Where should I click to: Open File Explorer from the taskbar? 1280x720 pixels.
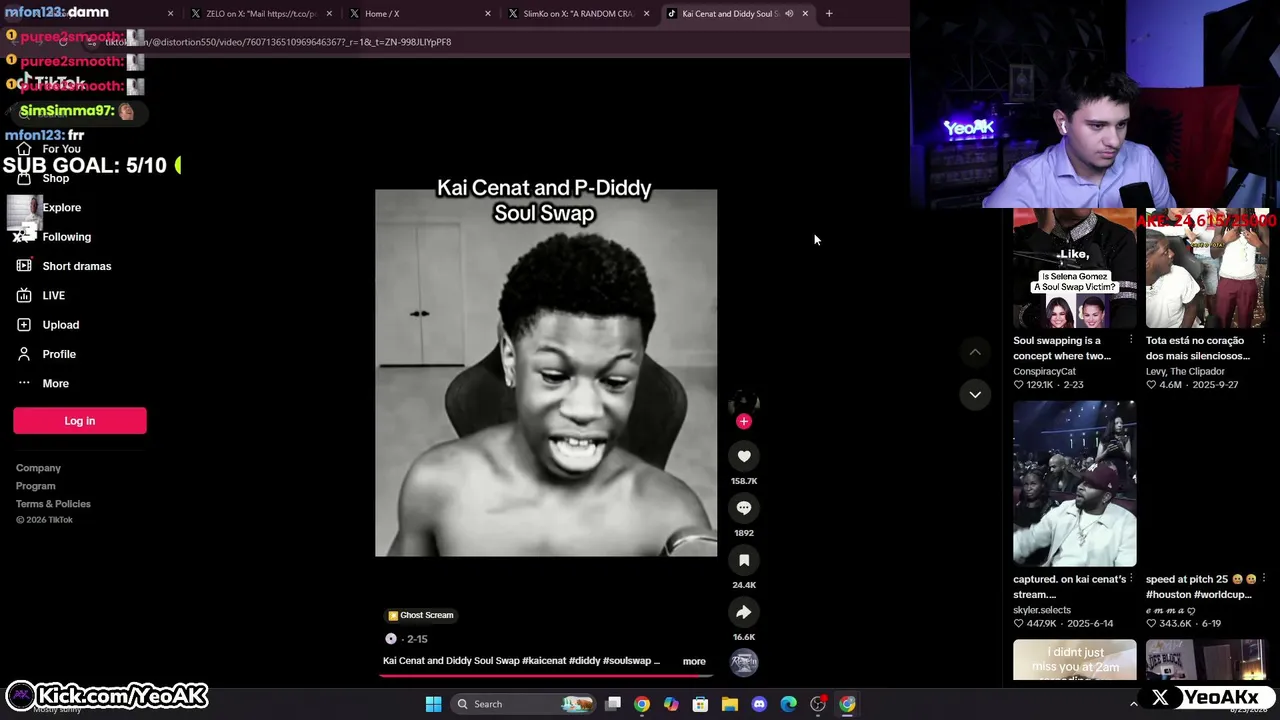(730, 704)
